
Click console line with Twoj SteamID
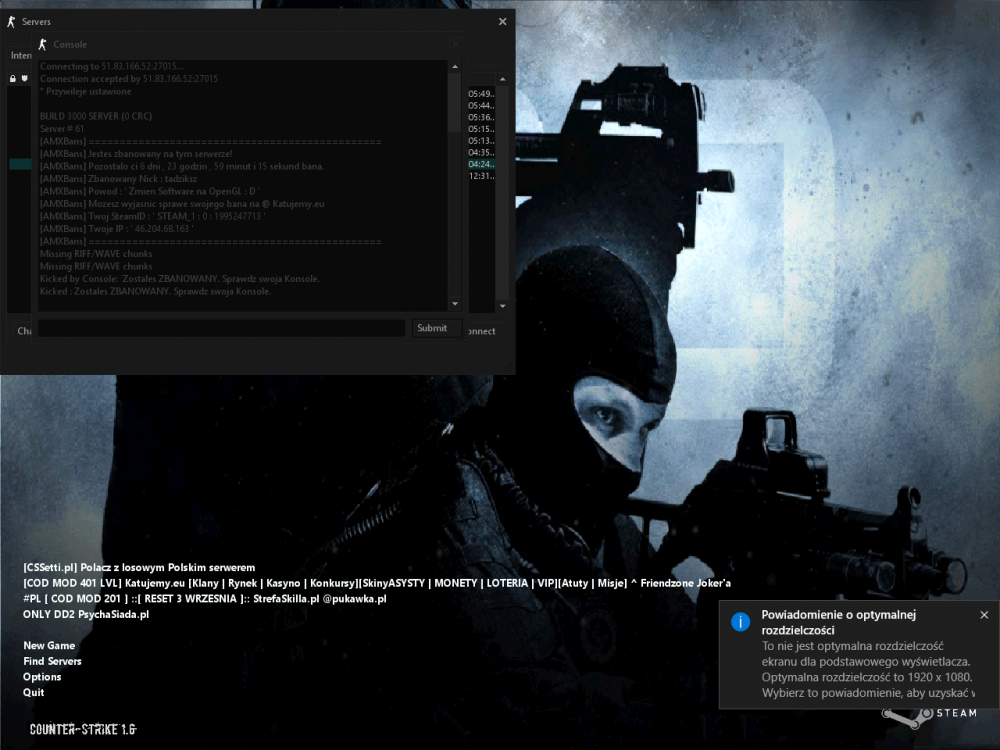coord(152,216)
